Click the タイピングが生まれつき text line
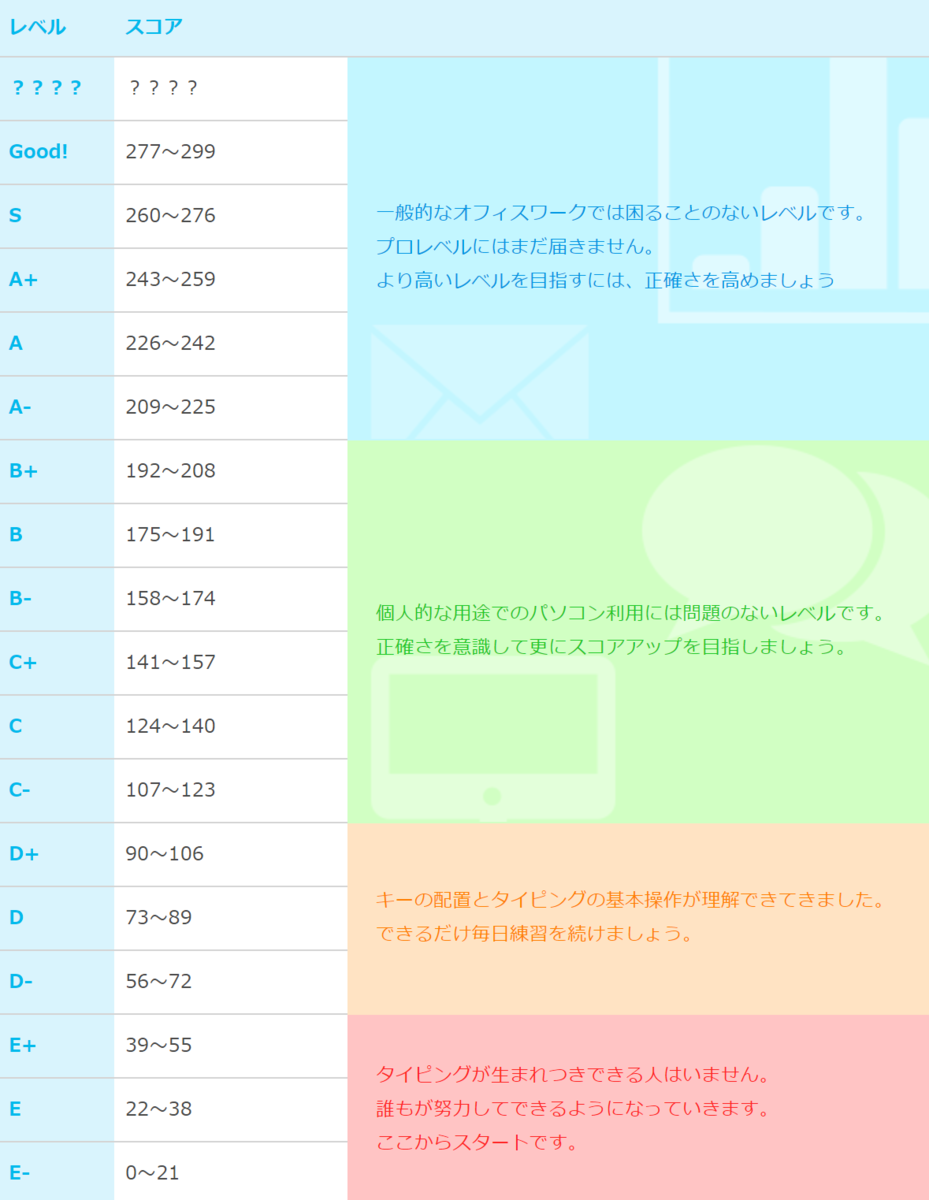Viewport: 929px width, 1200px height. pyautogui.click(x=573, y=1076)
